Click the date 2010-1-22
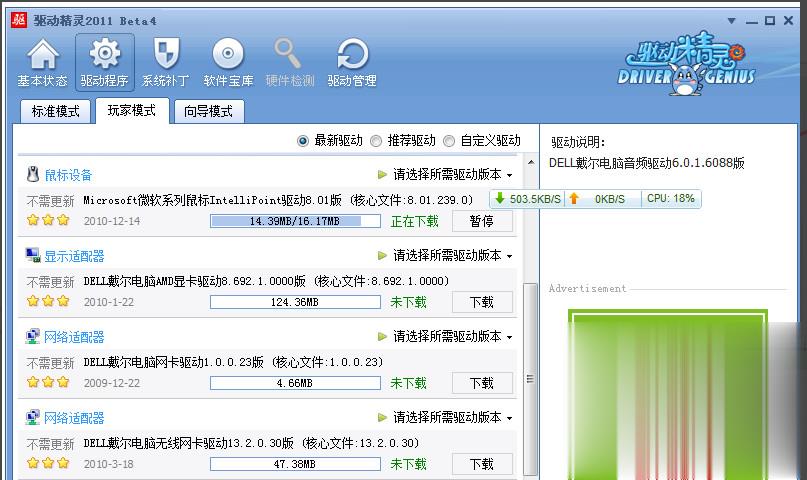The height and width of the screenshot is (480, 807). click(109, 302)
